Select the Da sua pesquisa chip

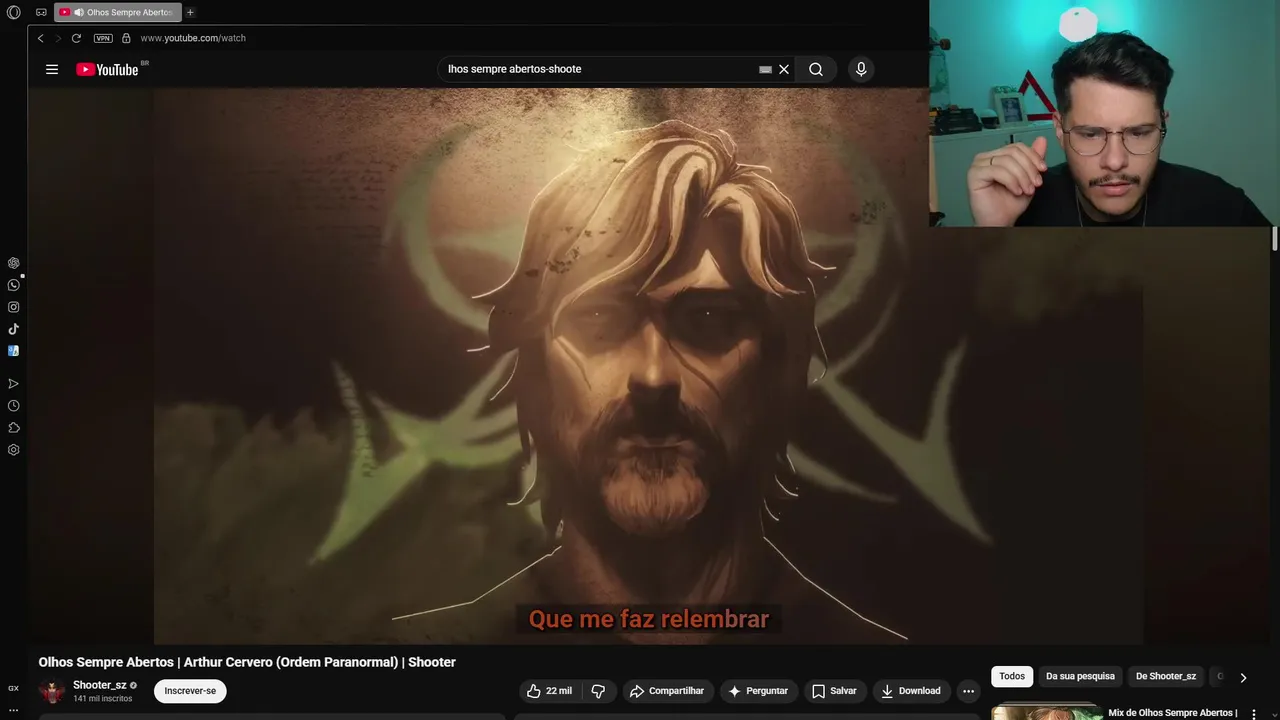tap(1080, 676)
